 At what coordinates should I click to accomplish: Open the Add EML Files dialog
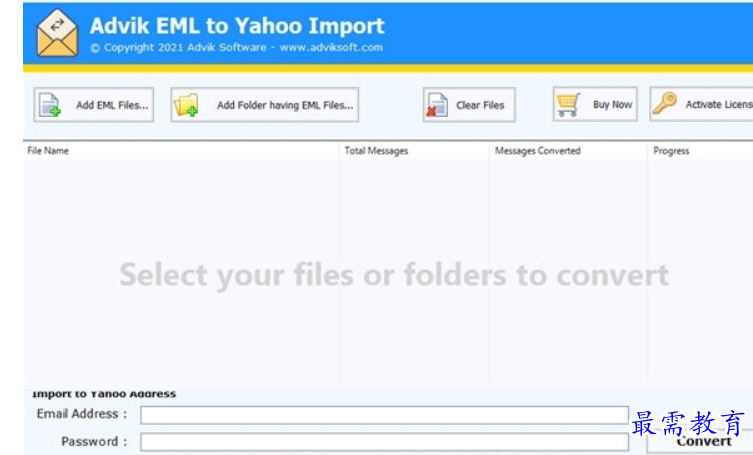[94, 105]
